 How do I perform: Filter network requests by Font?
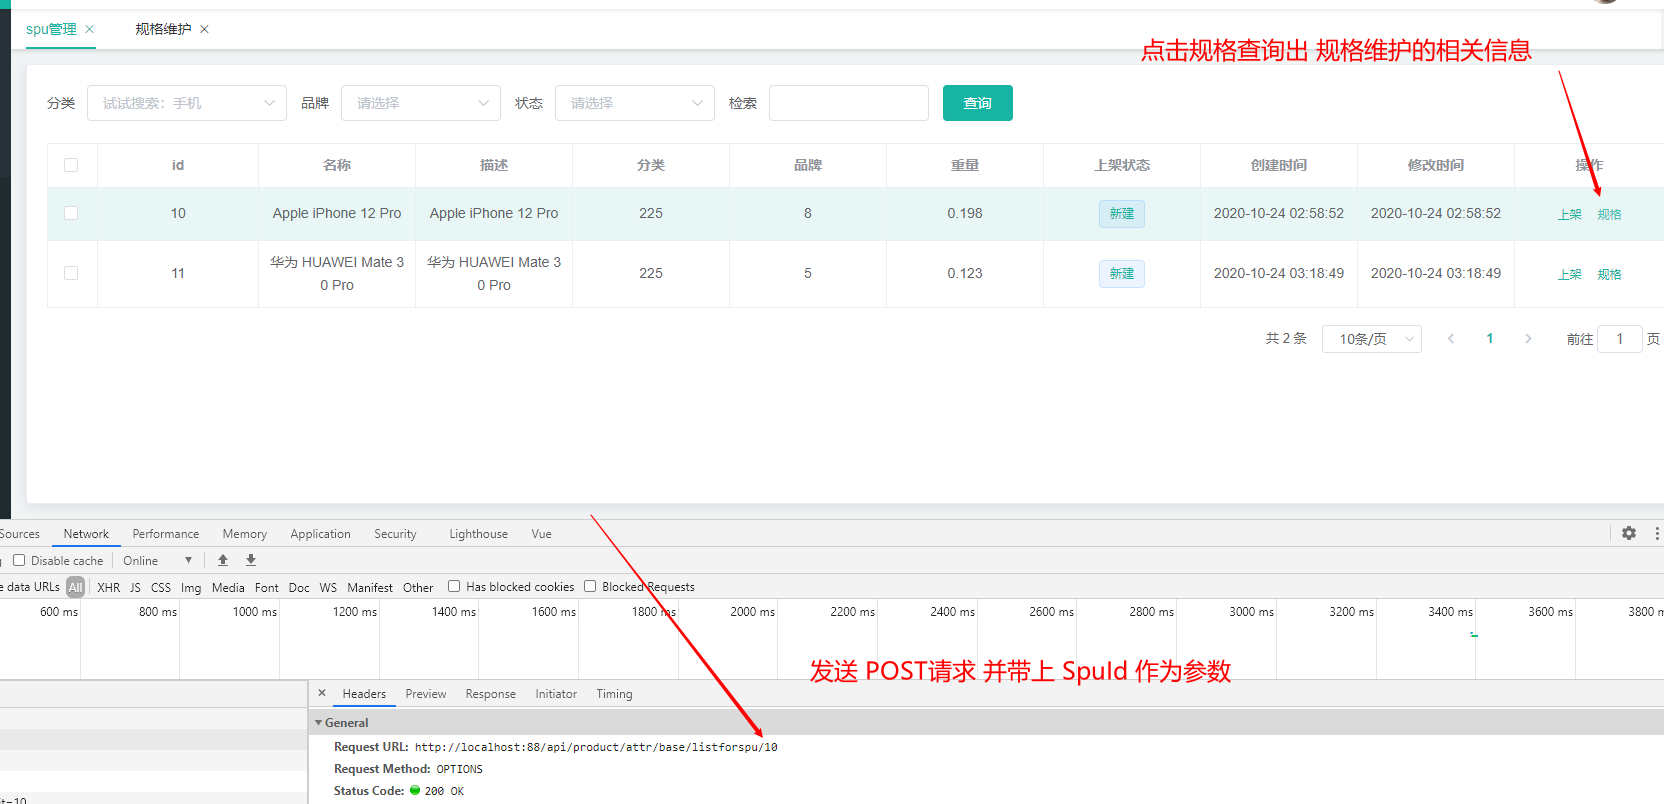pos(267,587)
